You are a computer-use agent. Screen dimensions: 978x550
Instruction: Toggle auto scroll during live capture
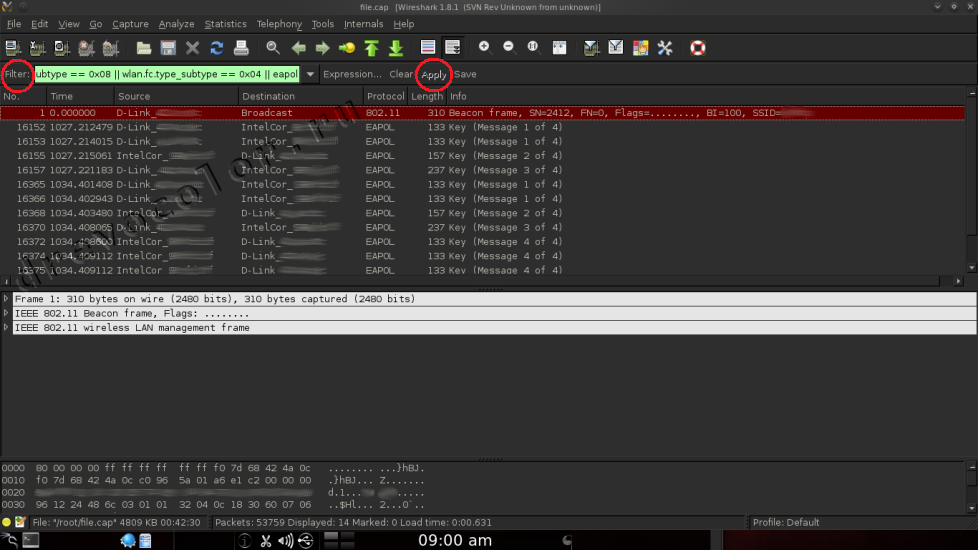click(453, 47)
